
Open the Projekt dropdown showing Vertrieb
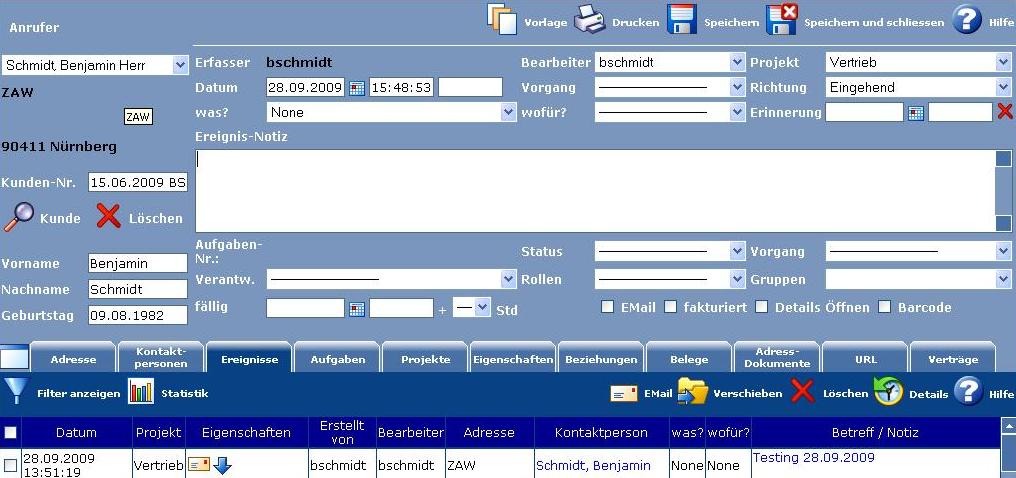[x=919, y=62]
